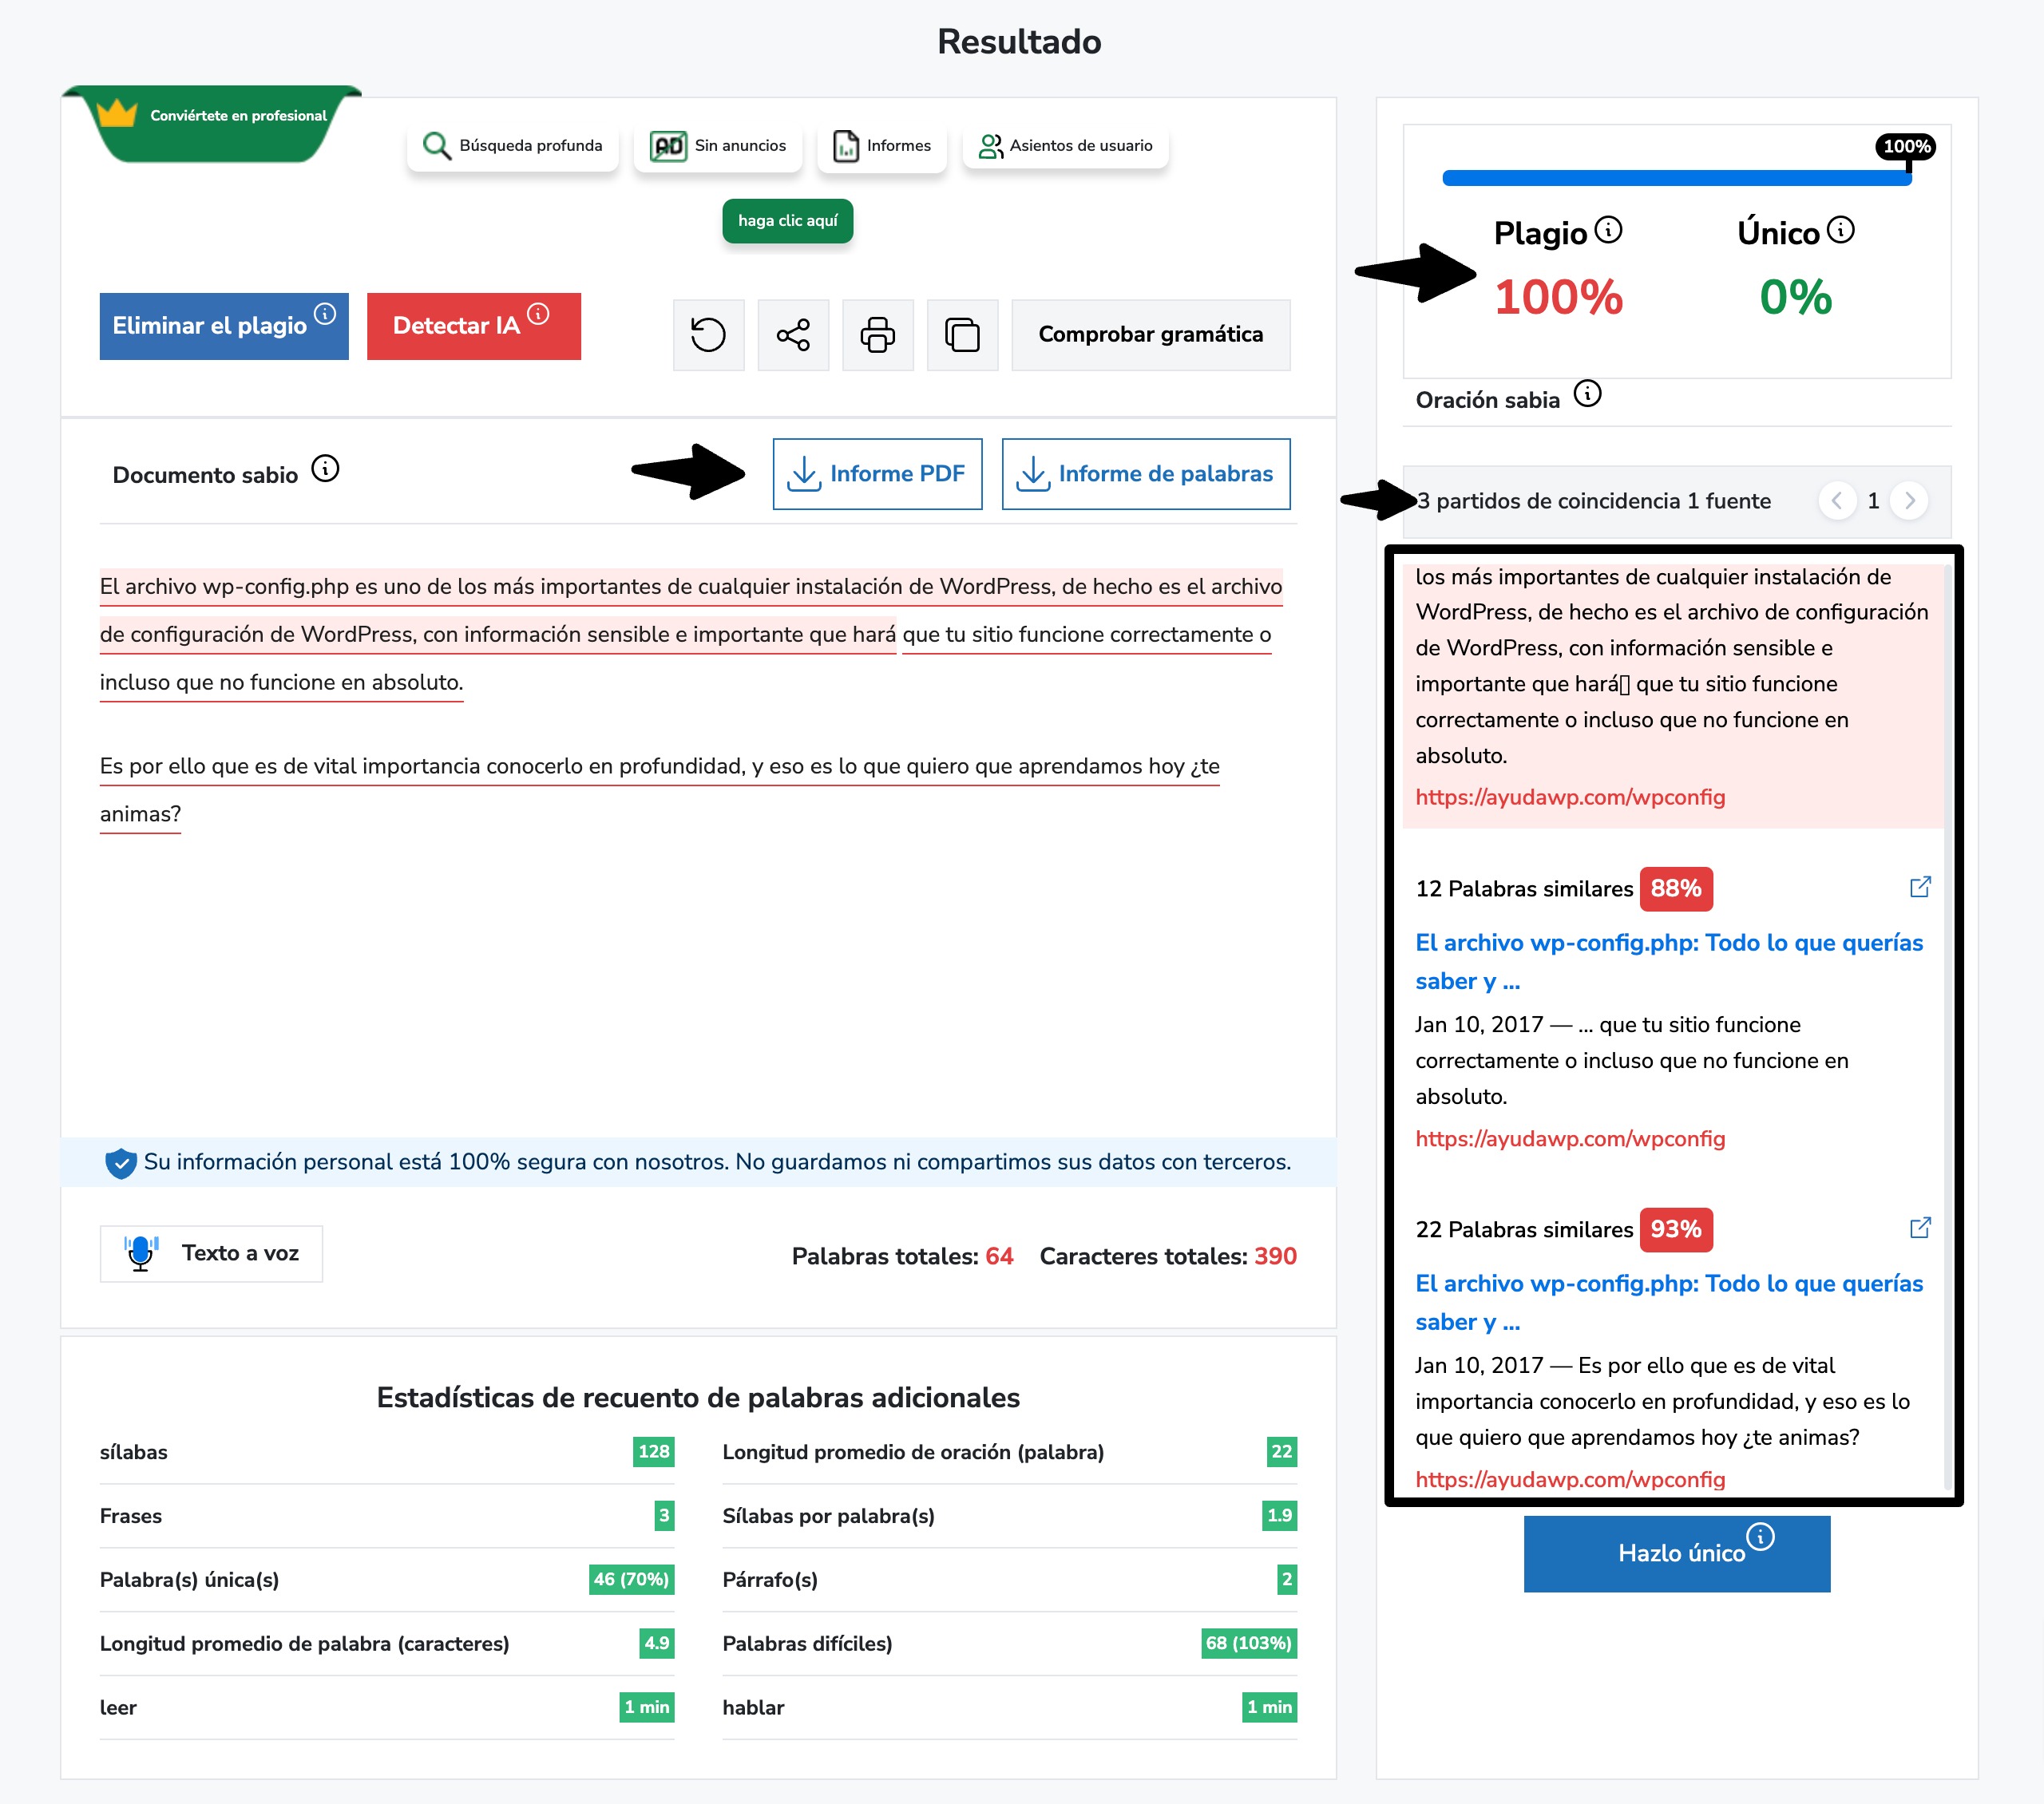Image resolution: width=2044 pixels, height=1804 pixels.
Task: Click the refresh/restart circular arrow icon
Action: (708, 334)
